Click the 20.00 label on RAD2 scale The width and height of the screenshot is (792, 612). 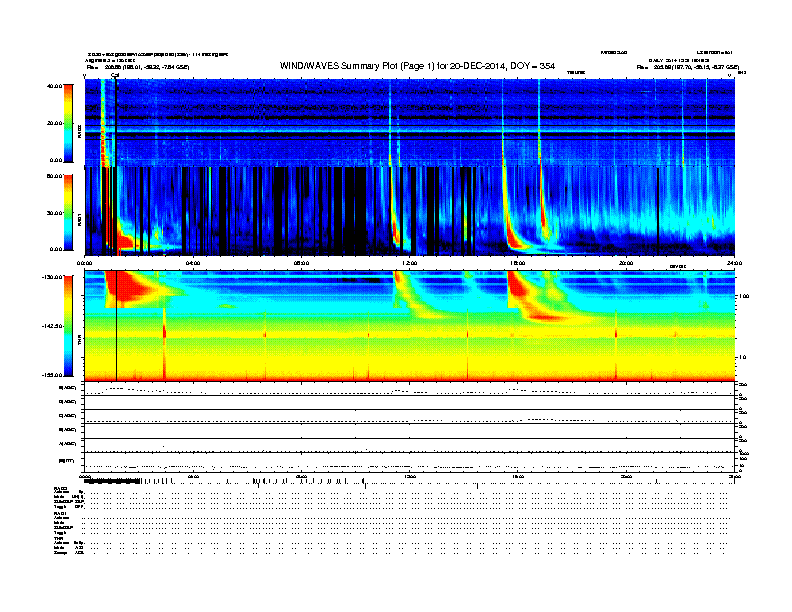point(54,123)
